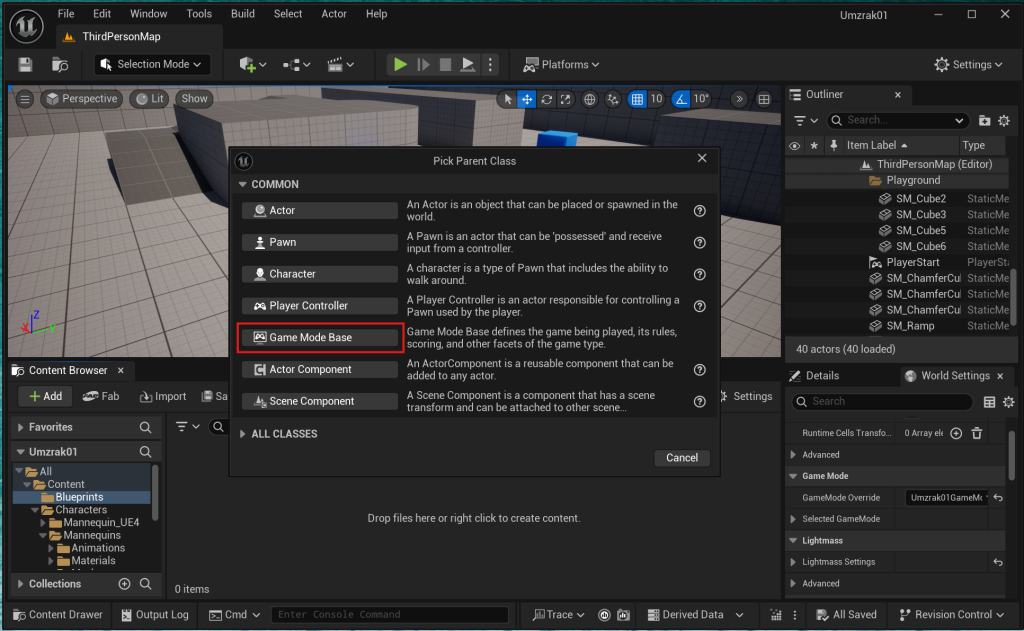Open the Blueprints dropdown in the main toolbar
This screenshot has width=1024, height=631.
[x=296, y=65]
